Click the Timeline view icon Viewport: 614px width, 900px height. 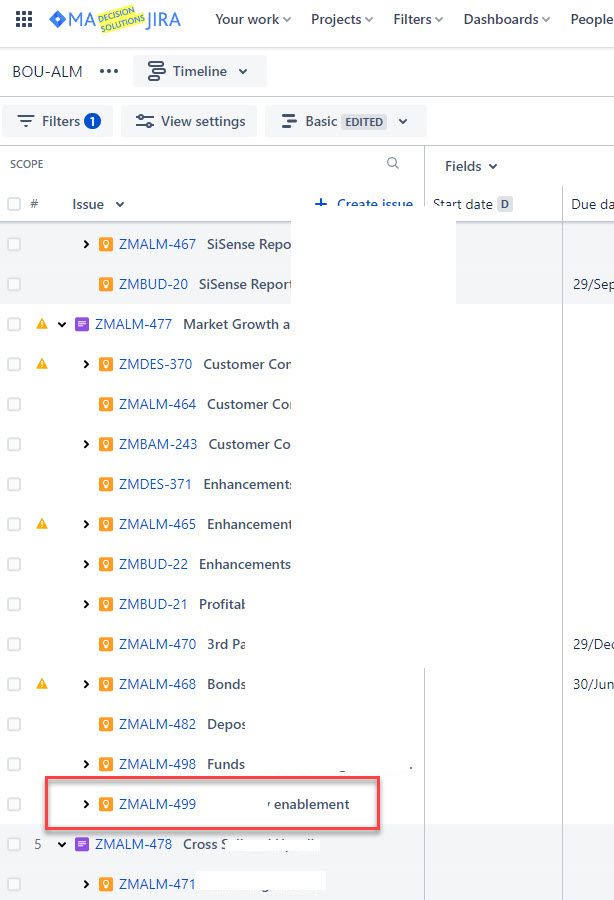coord(156,71)
